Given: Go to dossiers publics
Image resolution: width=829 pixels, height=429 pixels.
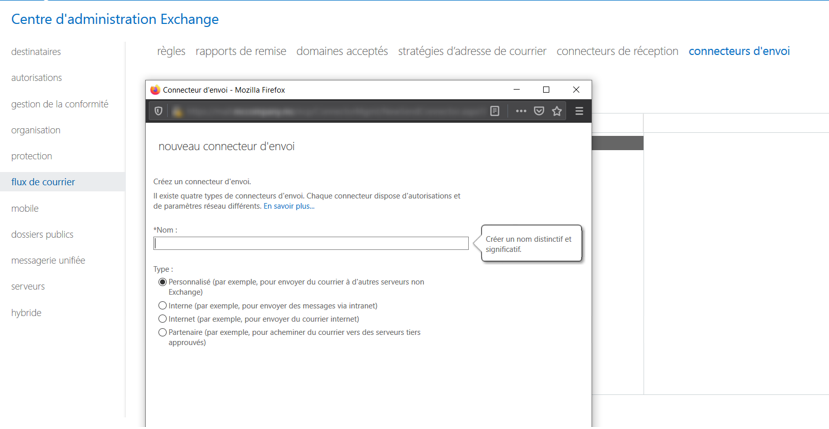Looking at the screenshot, I should click(42, 234).
